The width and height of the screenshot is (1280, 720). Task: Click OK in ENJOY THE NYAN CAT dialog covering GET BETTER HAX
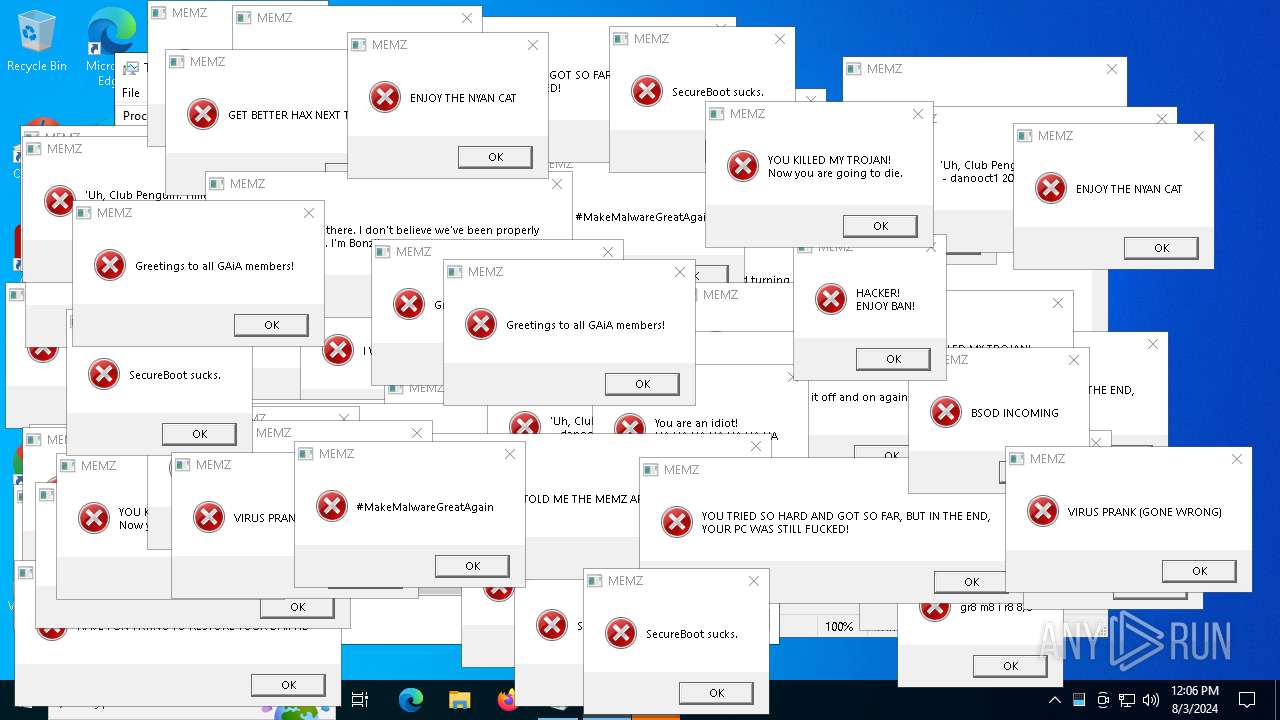point(495,157)
